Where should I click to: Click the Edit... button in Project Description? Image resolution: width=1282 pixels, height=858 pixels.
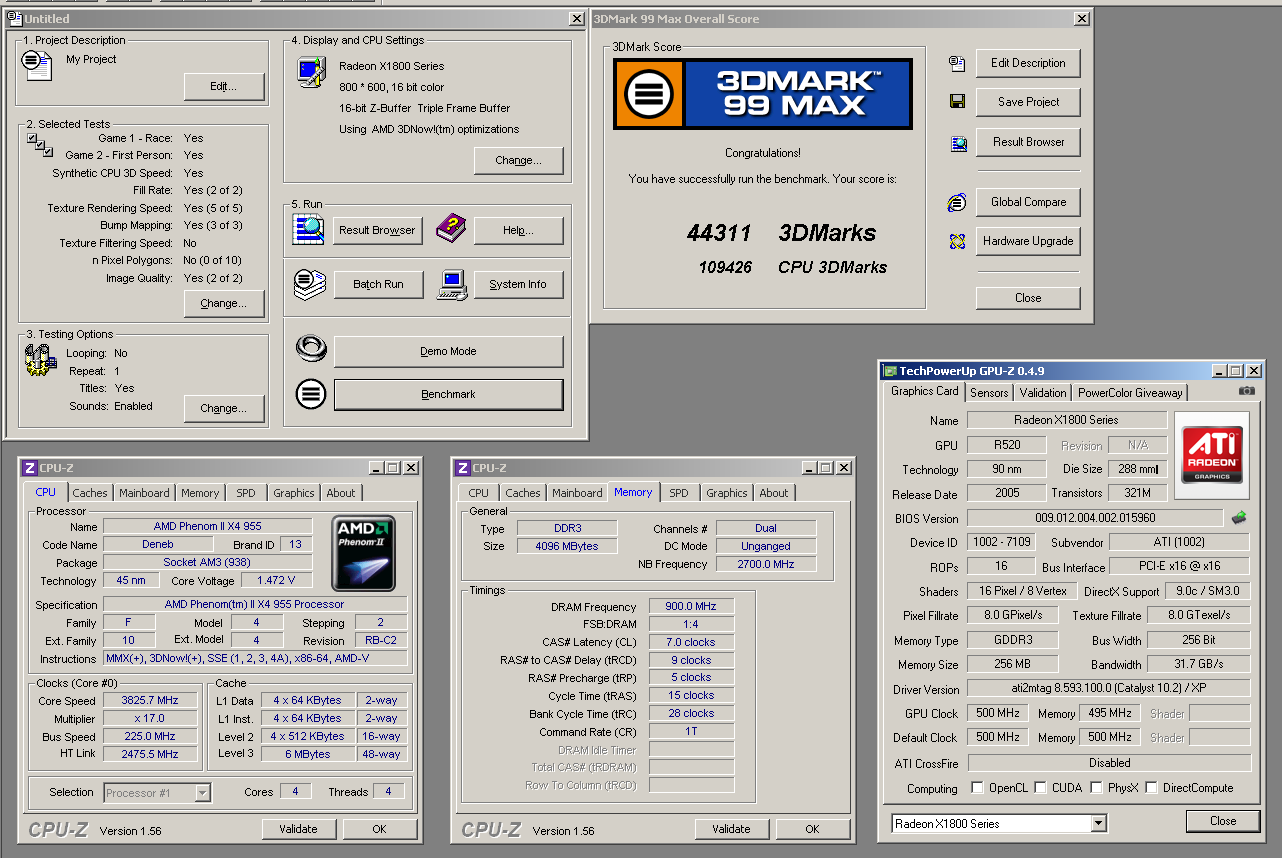point(224,86)
